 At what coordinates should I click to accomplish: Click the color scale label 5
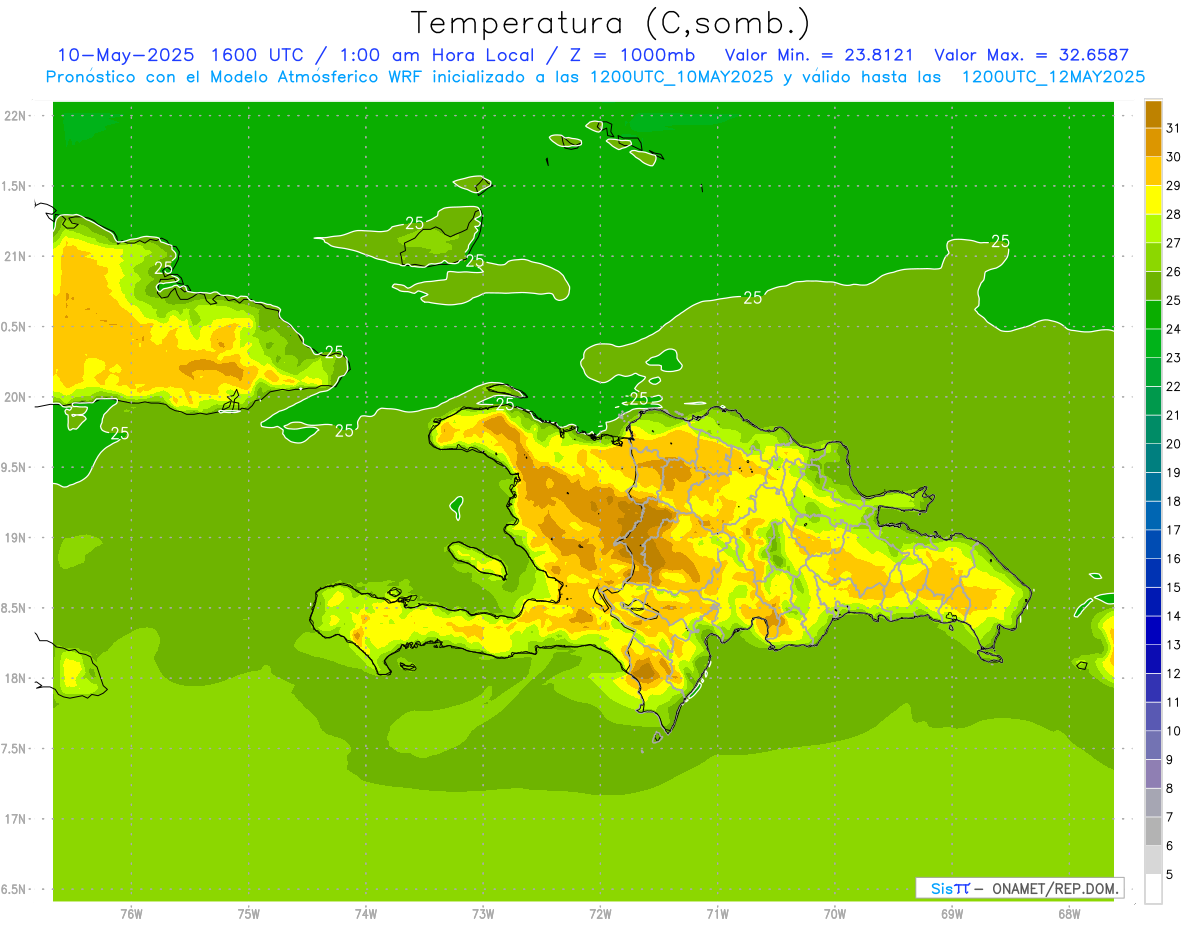(x=1169, y=874)
